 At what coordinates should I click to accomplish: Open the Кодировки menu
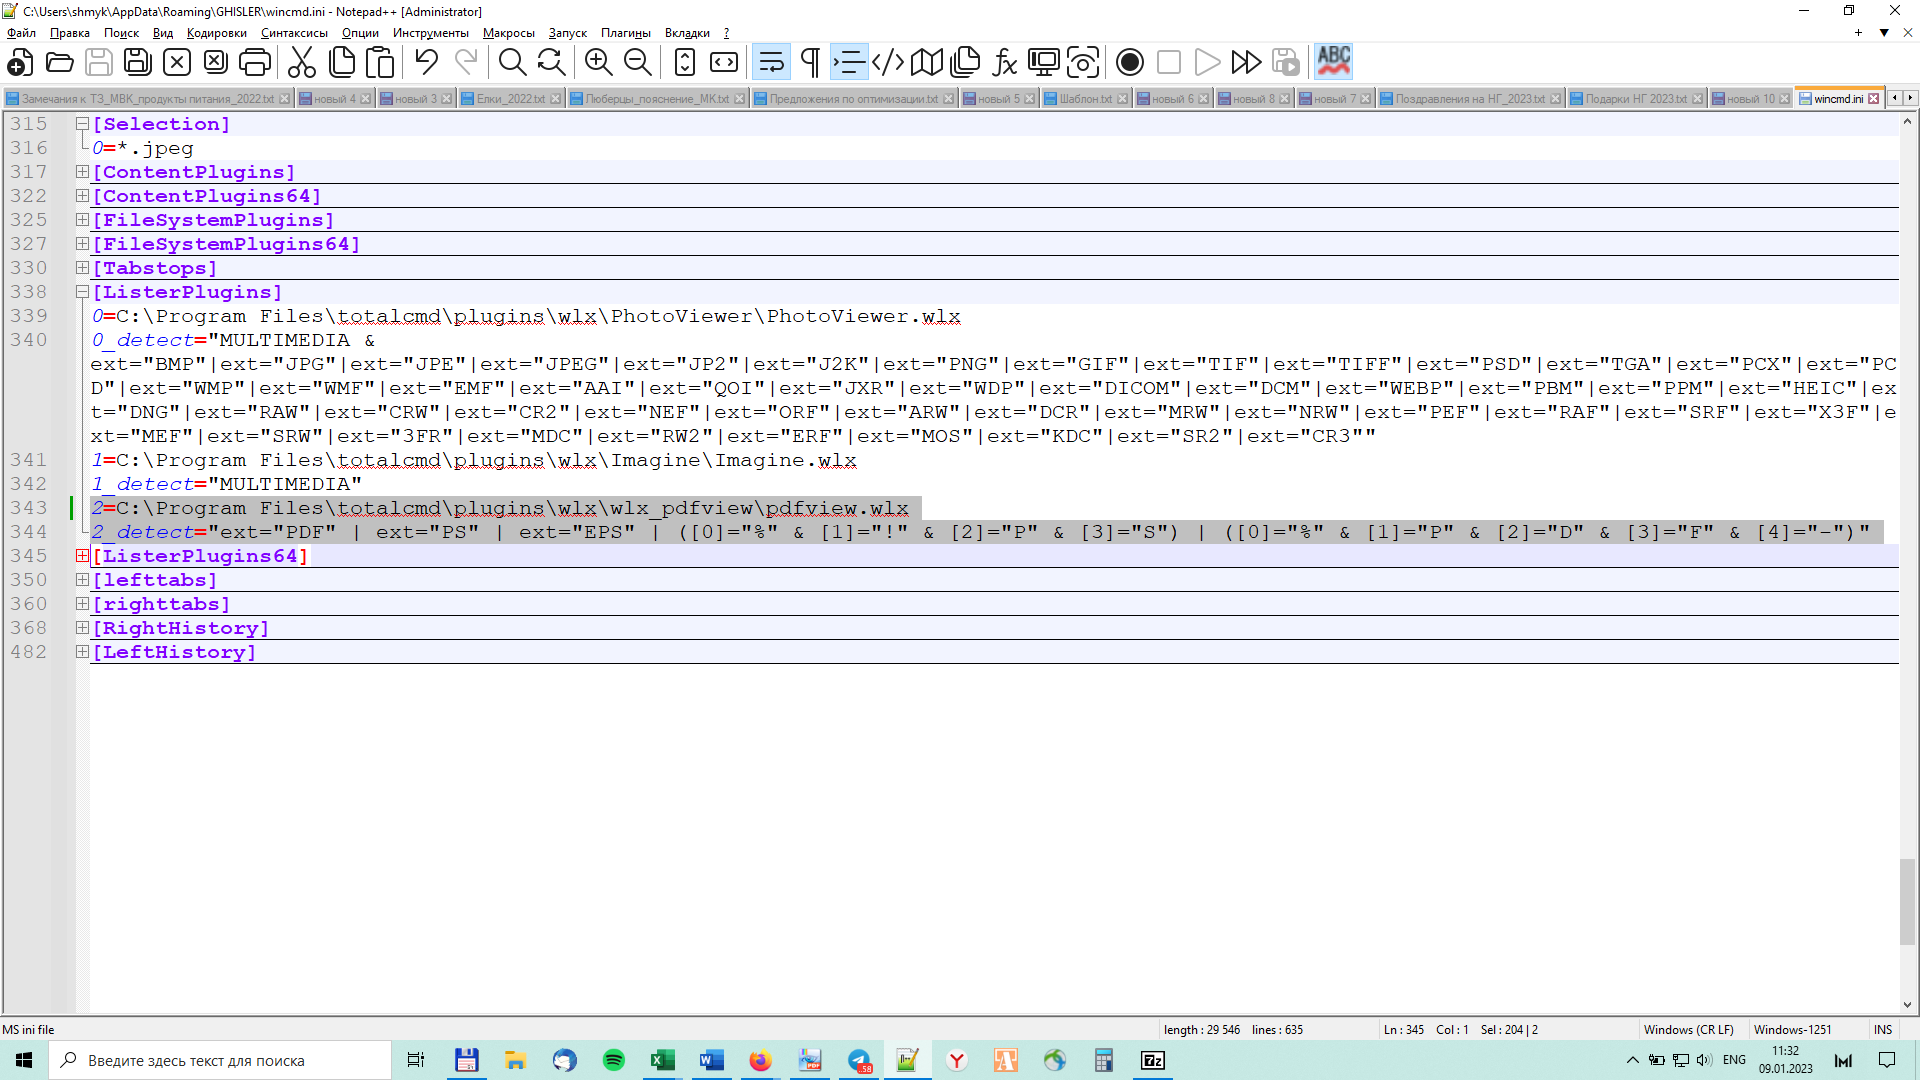click(216, 33)
